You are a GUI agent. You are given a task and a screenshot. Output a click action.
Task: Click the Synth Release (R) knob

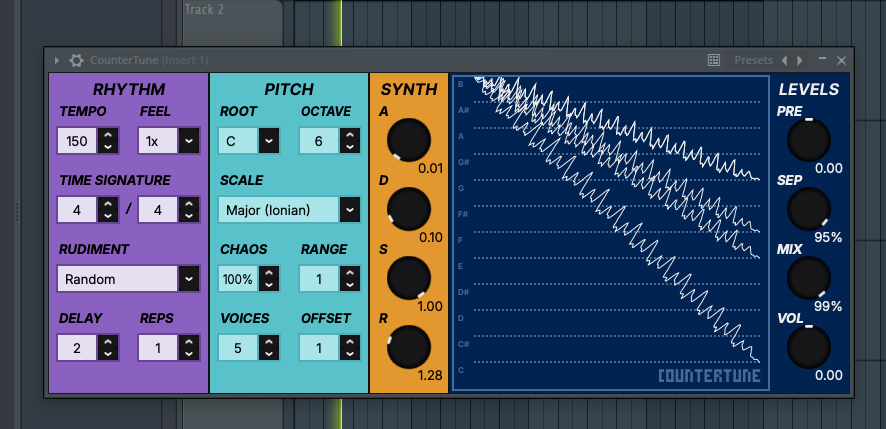pos(409,347)
